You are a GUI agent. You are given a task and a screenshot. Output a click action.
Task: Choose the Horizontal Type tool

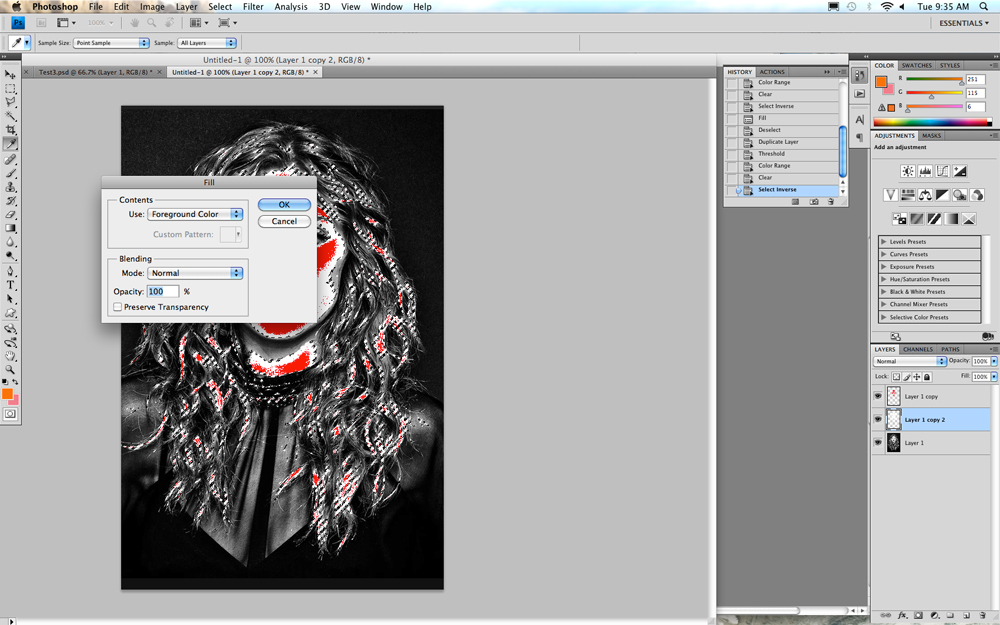10,285
